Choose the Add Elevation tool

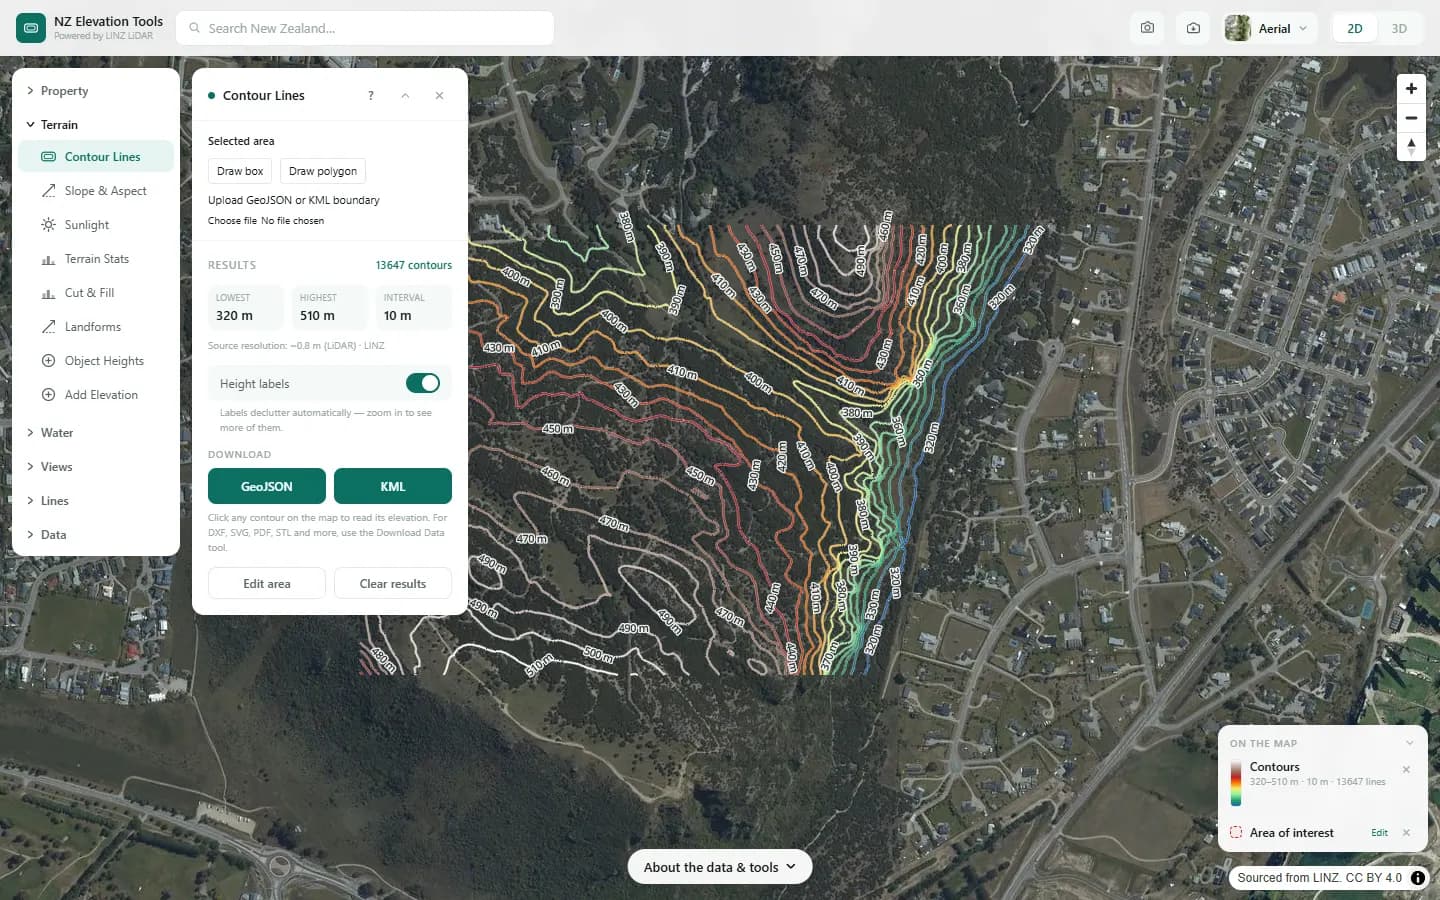pyautogui.click(x=96, y=395)
